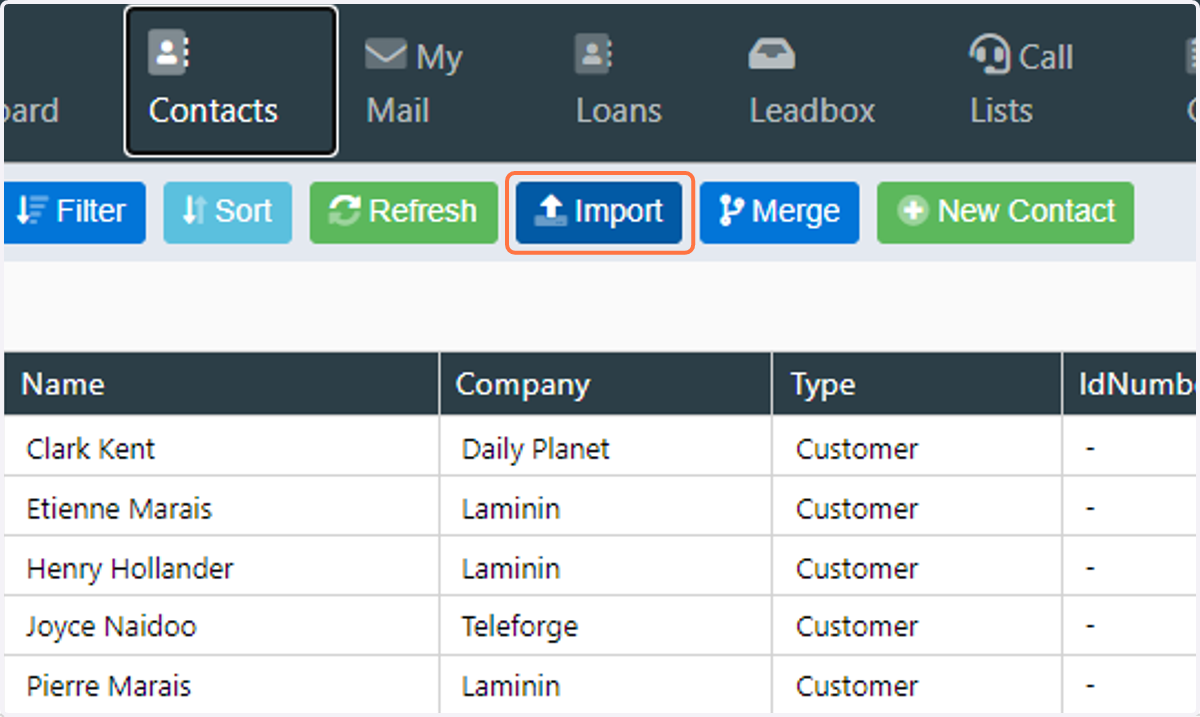Click the Contacts address book icon

coord(169,53)
